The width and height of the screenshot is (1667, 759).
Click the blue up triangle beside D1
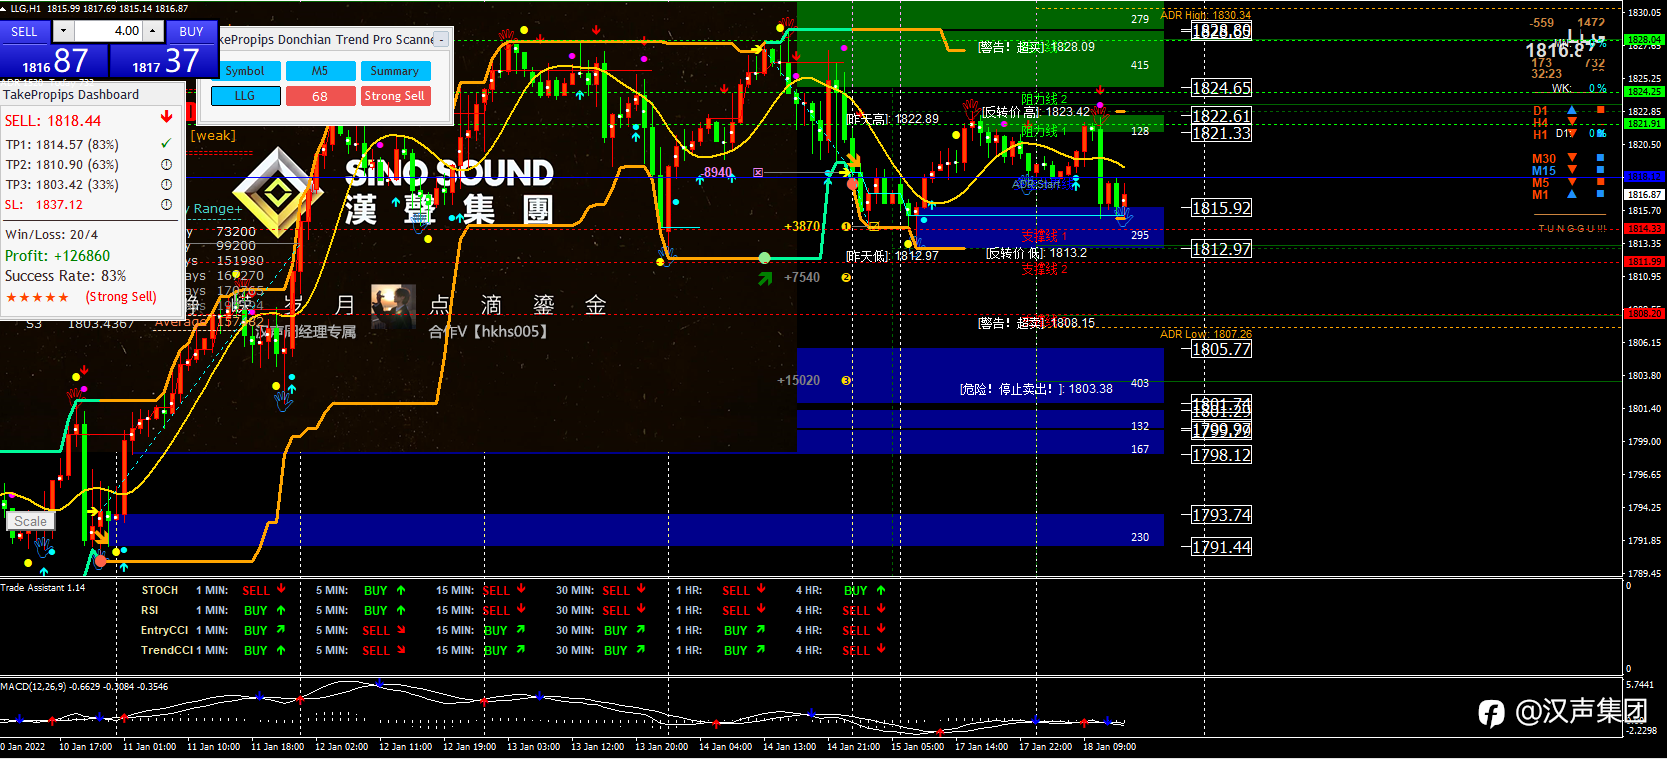[x=1572, y=110]
